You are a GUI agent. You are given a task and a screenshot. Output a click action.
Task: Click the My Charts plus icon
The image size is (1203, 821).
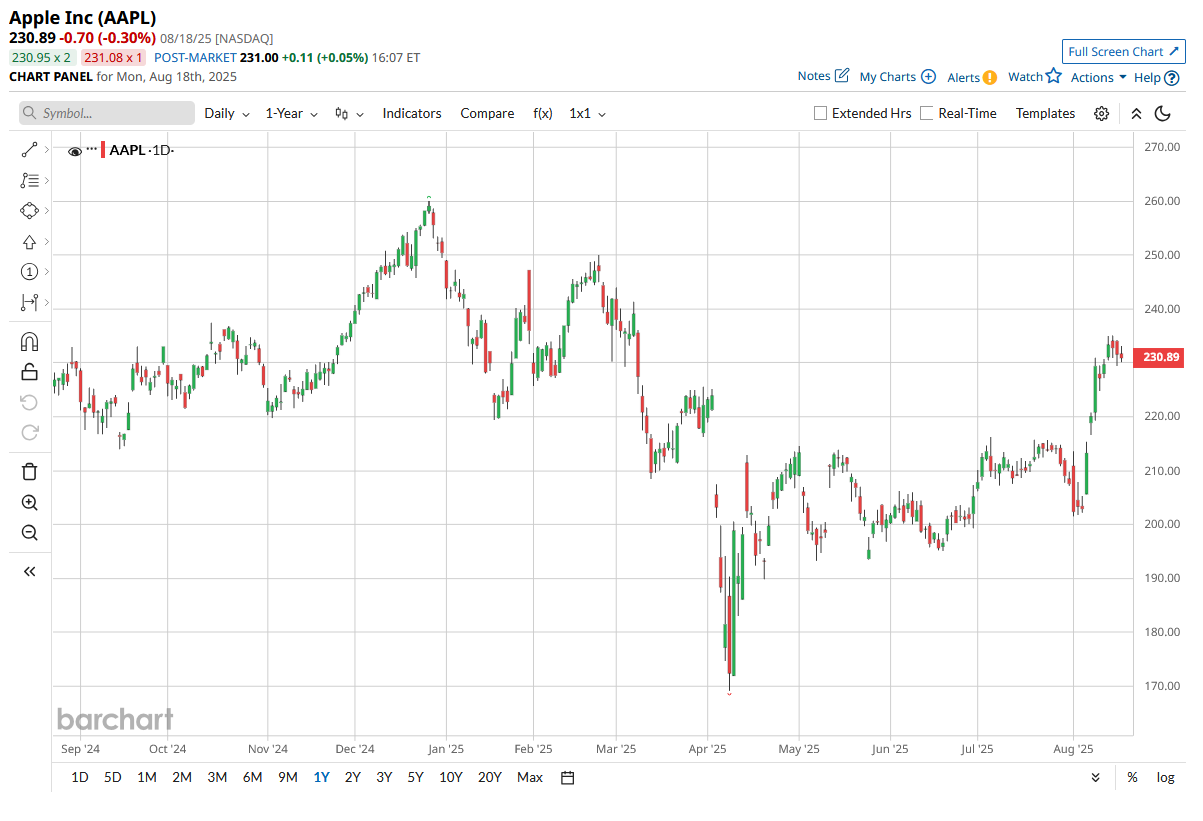coord(928,77)
